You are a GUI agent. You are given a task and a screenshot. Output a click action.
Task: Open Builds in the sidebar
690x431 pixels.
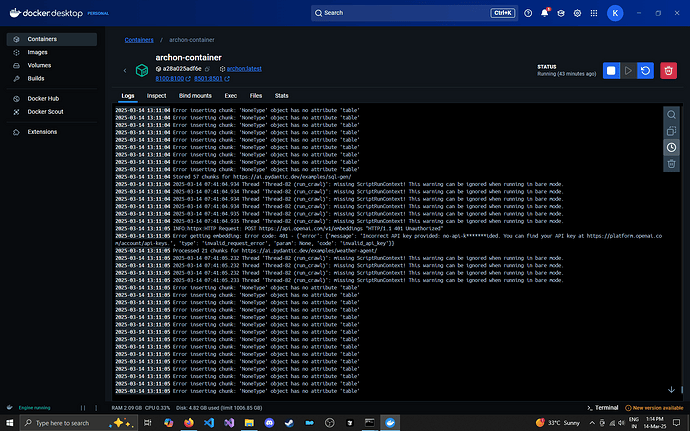pyautogui.click(x=52, y=79)
